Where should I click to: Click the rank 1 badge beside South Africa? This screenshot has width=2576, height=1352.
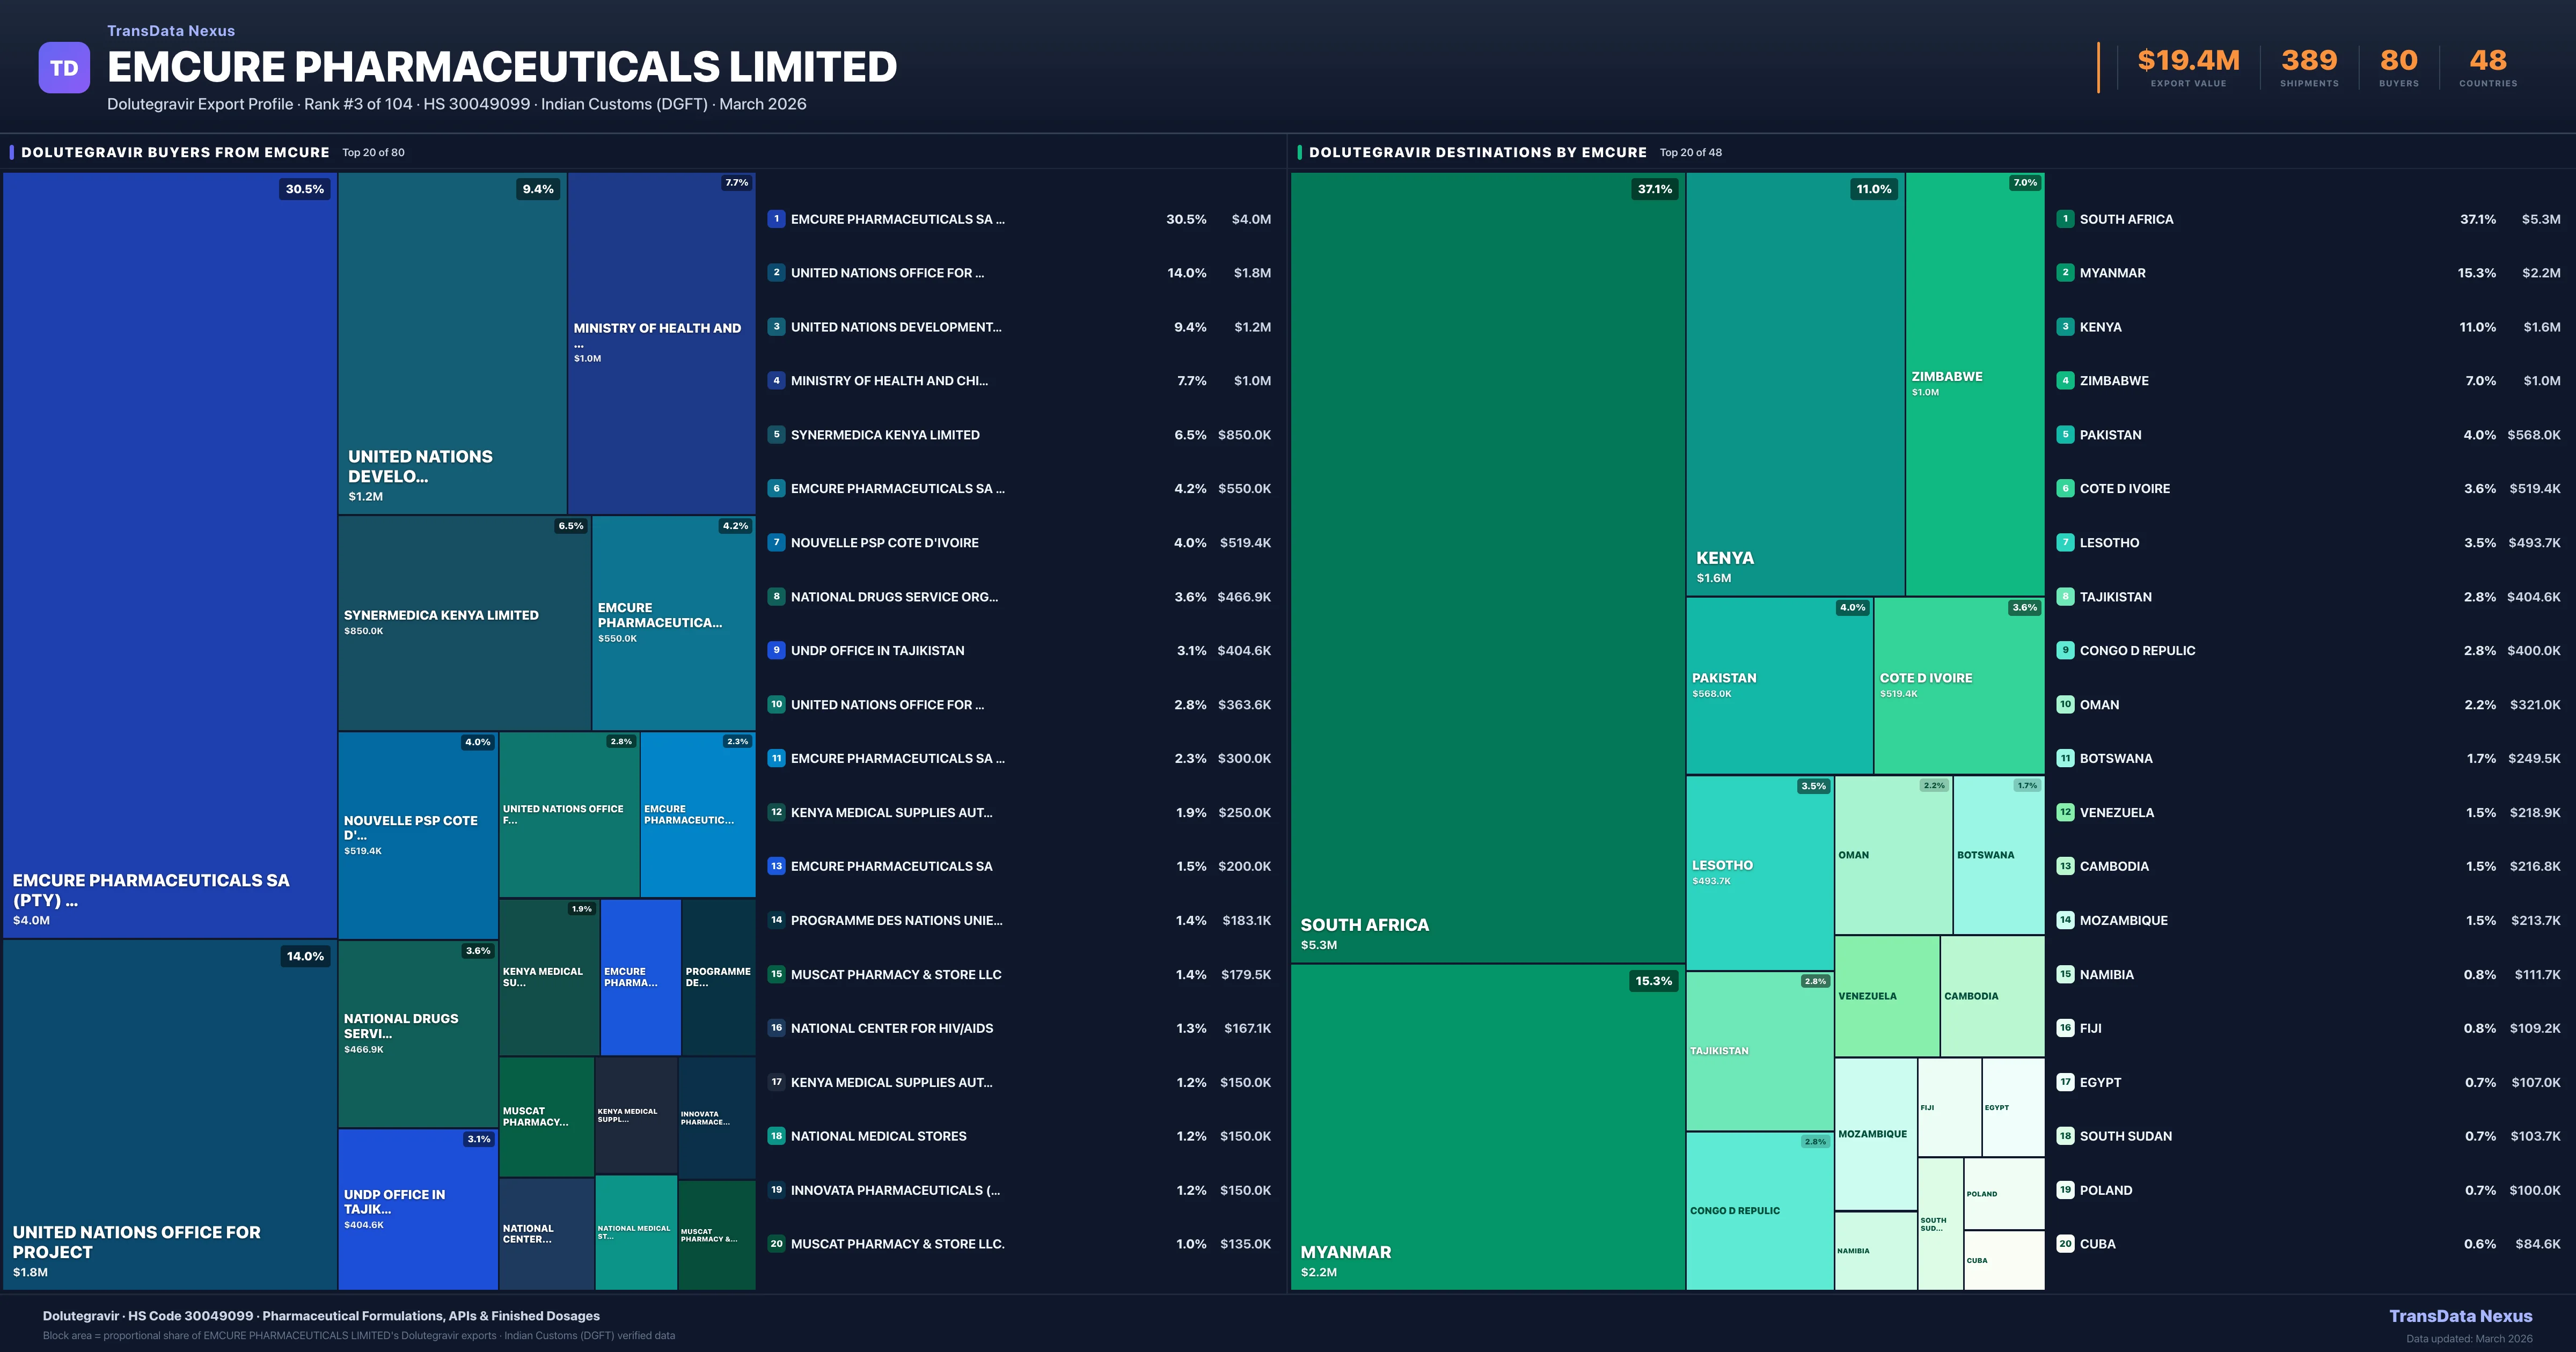[2065, 219]
